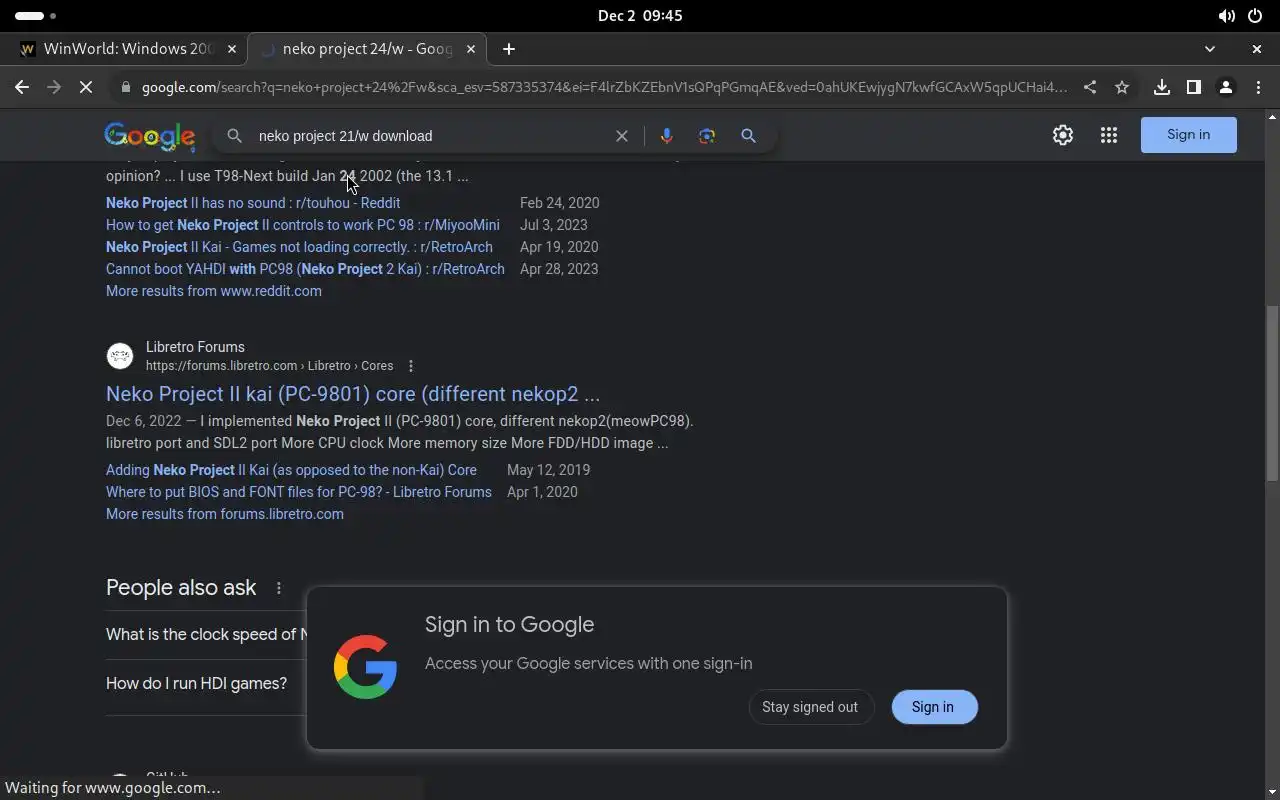This screenshot has height=800, width=1280.
Task: Close the WinWorld tab
Action: pyautogui.click(x=232, y=49)
